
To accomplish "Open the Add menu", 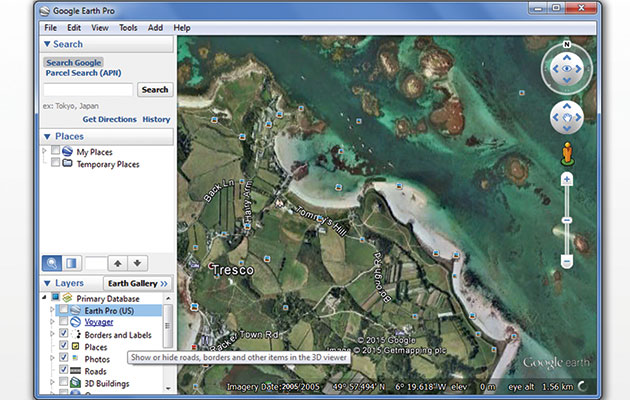I will 155,28.
